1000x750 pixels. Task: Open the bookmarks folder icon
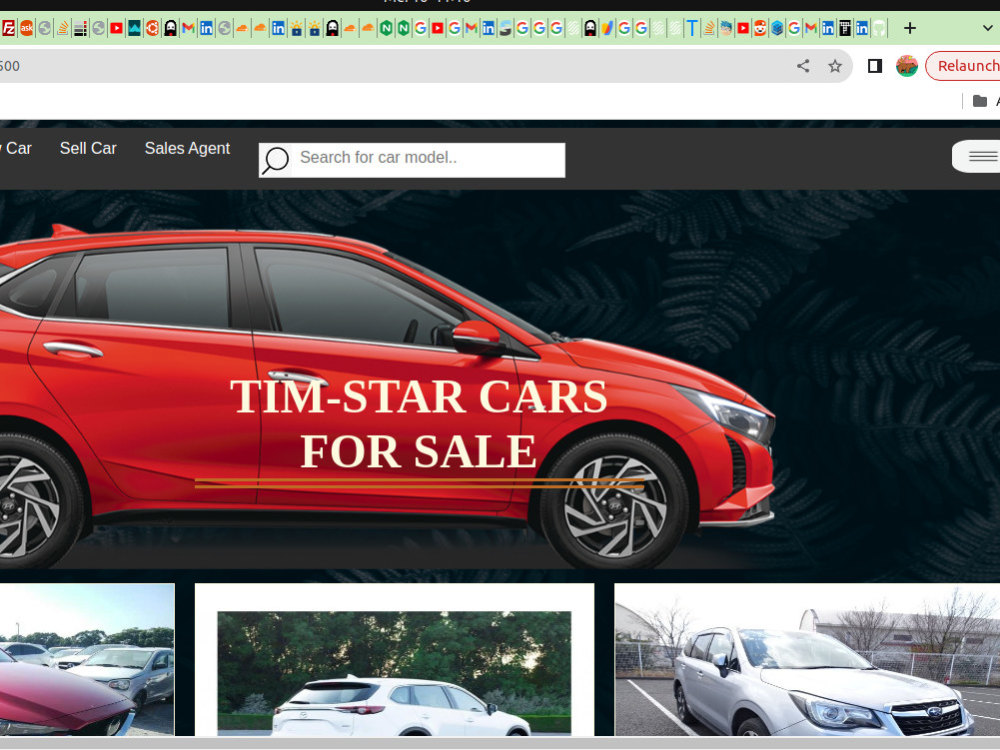point(980,101)
